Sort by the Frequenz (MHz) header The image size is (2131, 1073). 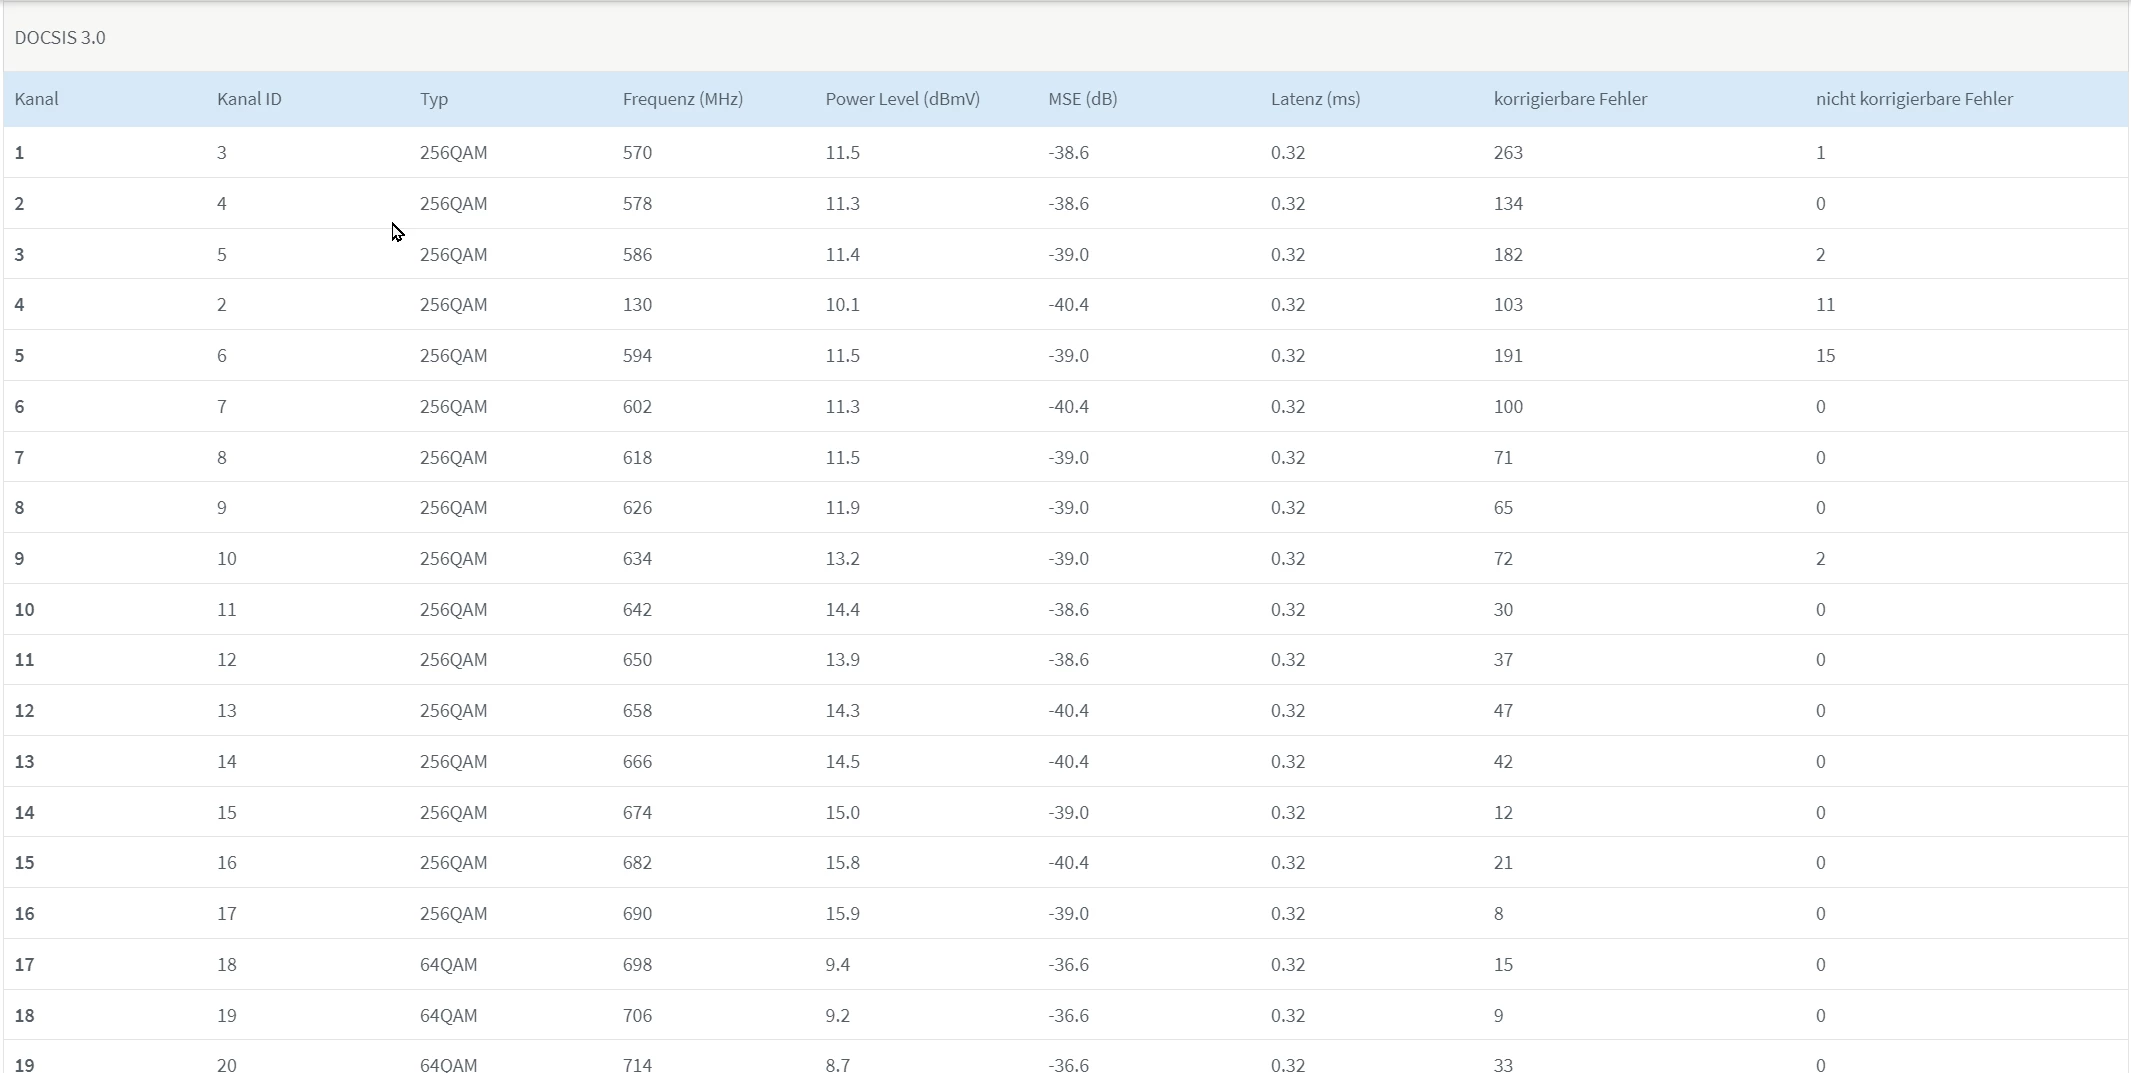click(x=682, y=99)
